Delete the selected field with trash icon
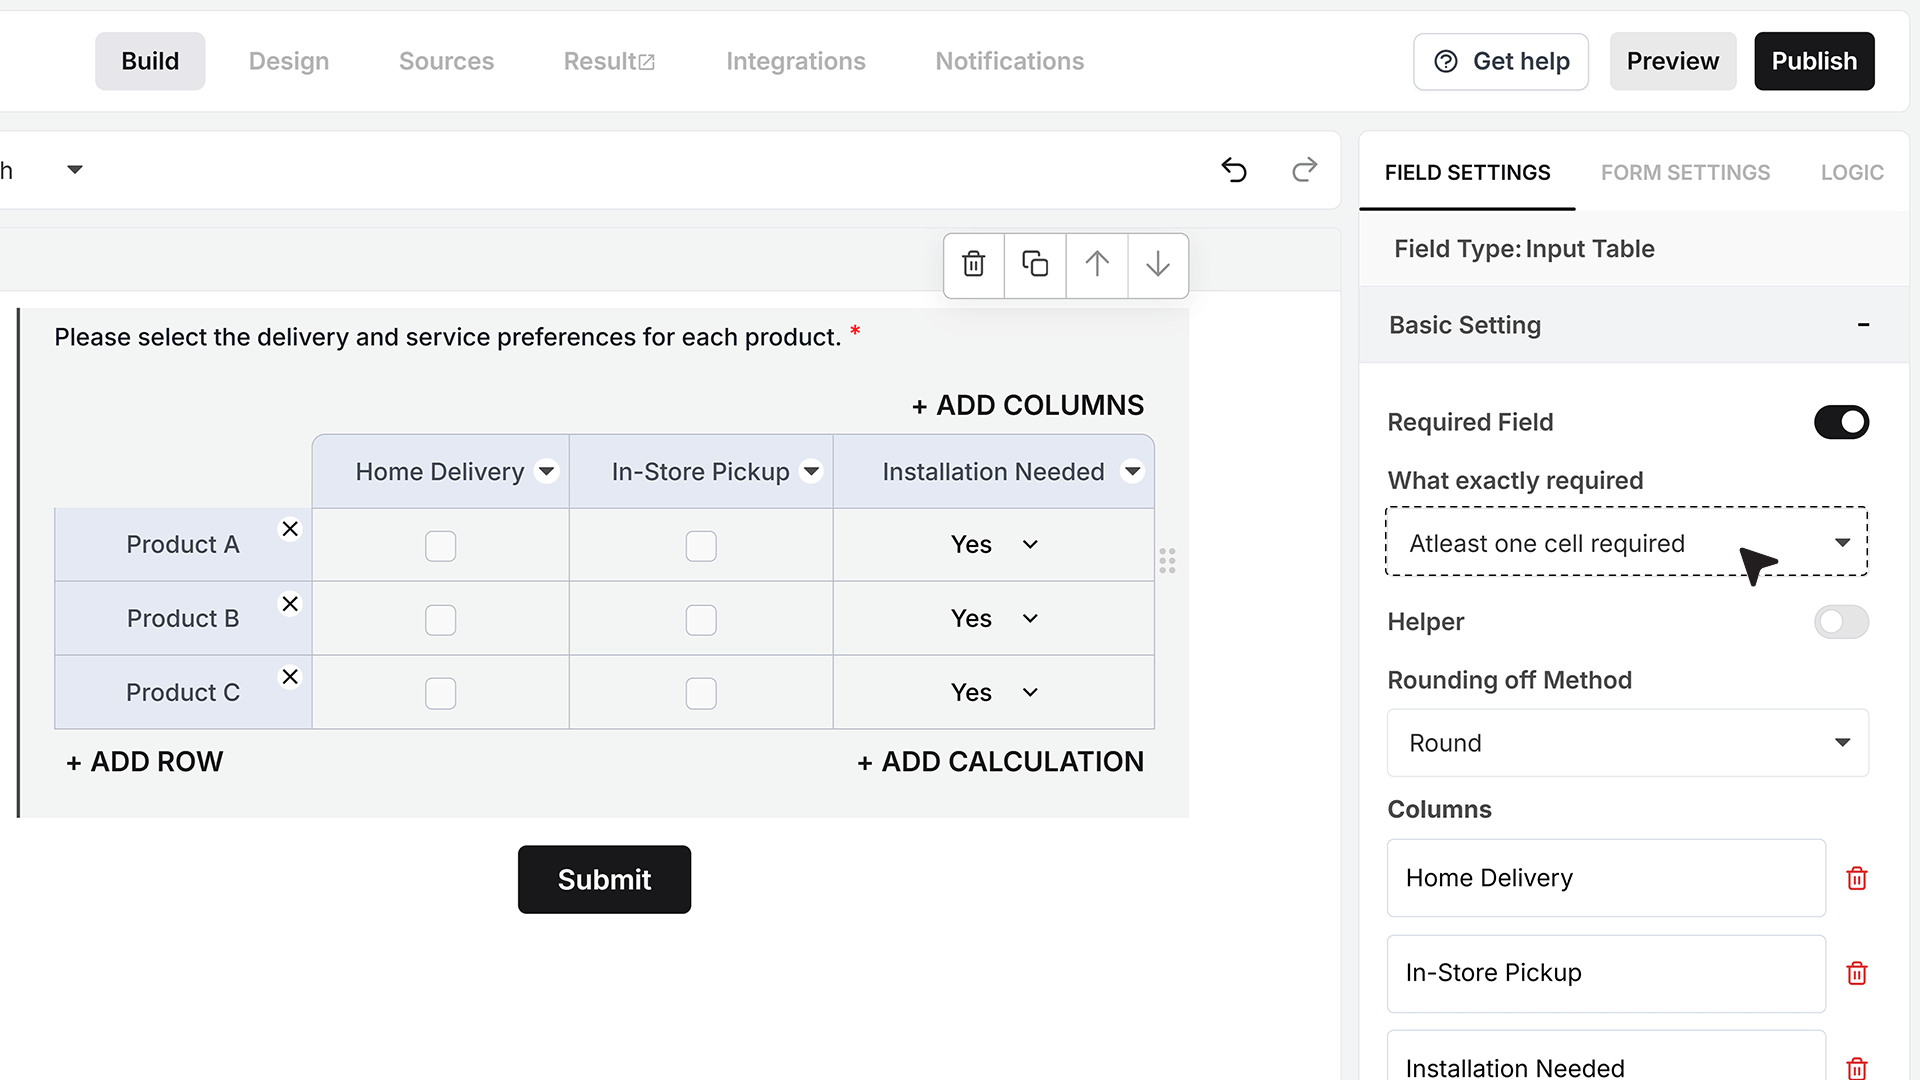The image size is (1920, 1080). pyautogui.click(x=973, y=265)
